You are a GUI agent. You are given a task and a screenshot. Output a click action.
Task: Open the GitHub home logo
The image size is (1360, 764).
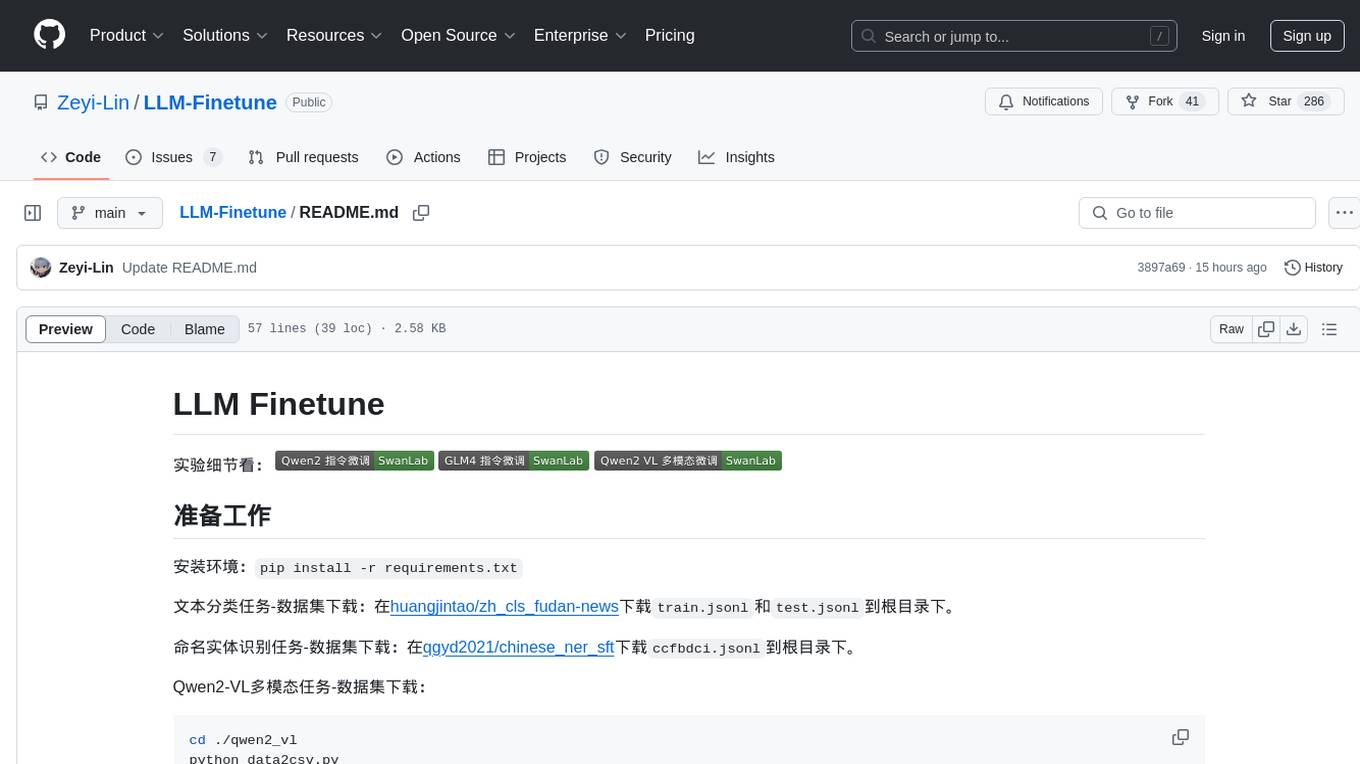[x=50, y=35]
